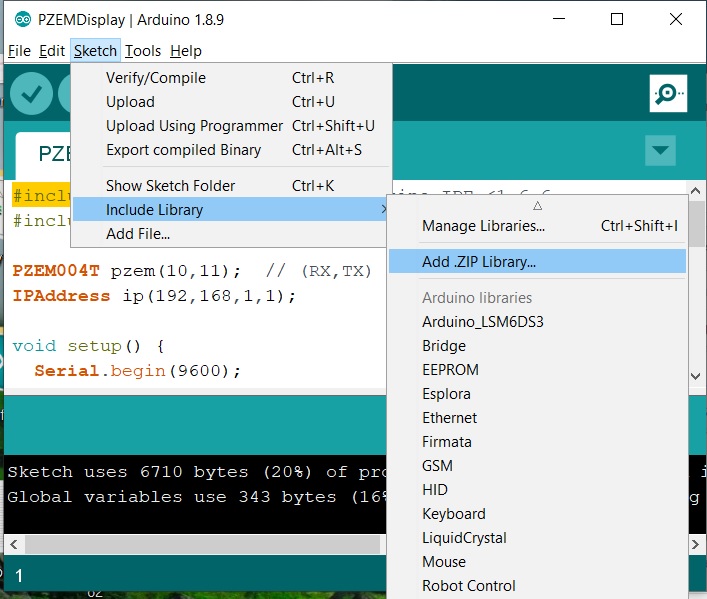Expand the Include Library submenu
This screenshot has height=599, width=707.
(x=230, y=209)
